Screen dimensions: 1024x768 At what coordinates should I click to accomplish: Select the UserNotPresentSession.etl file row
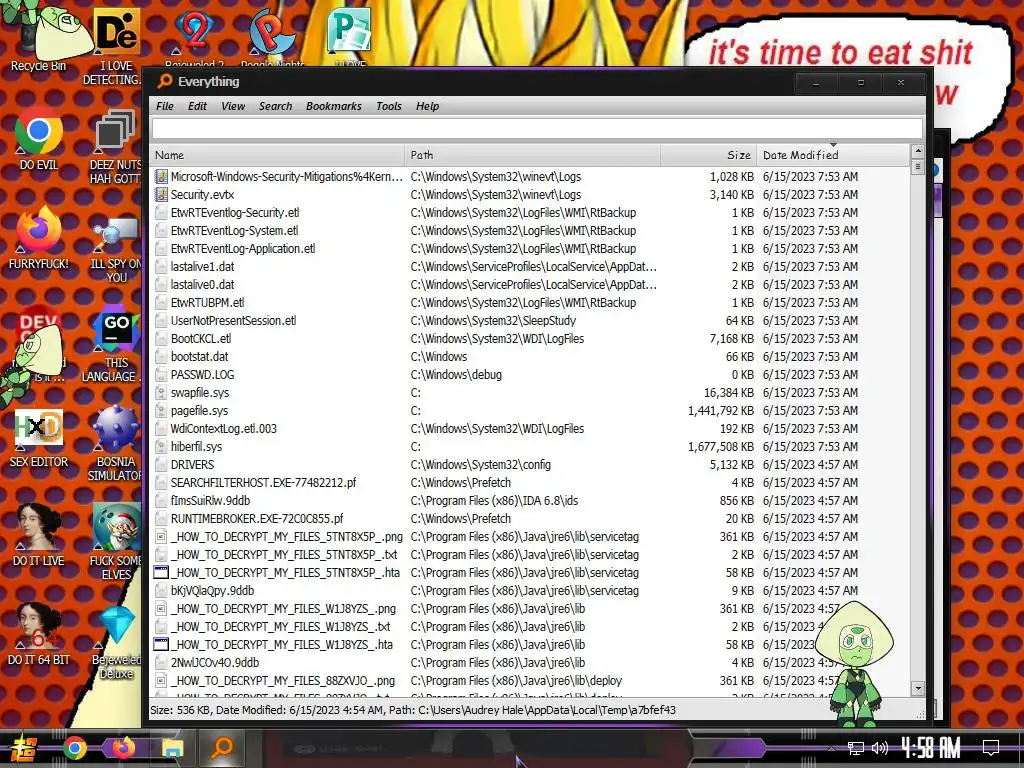click(x=530, y=321)
